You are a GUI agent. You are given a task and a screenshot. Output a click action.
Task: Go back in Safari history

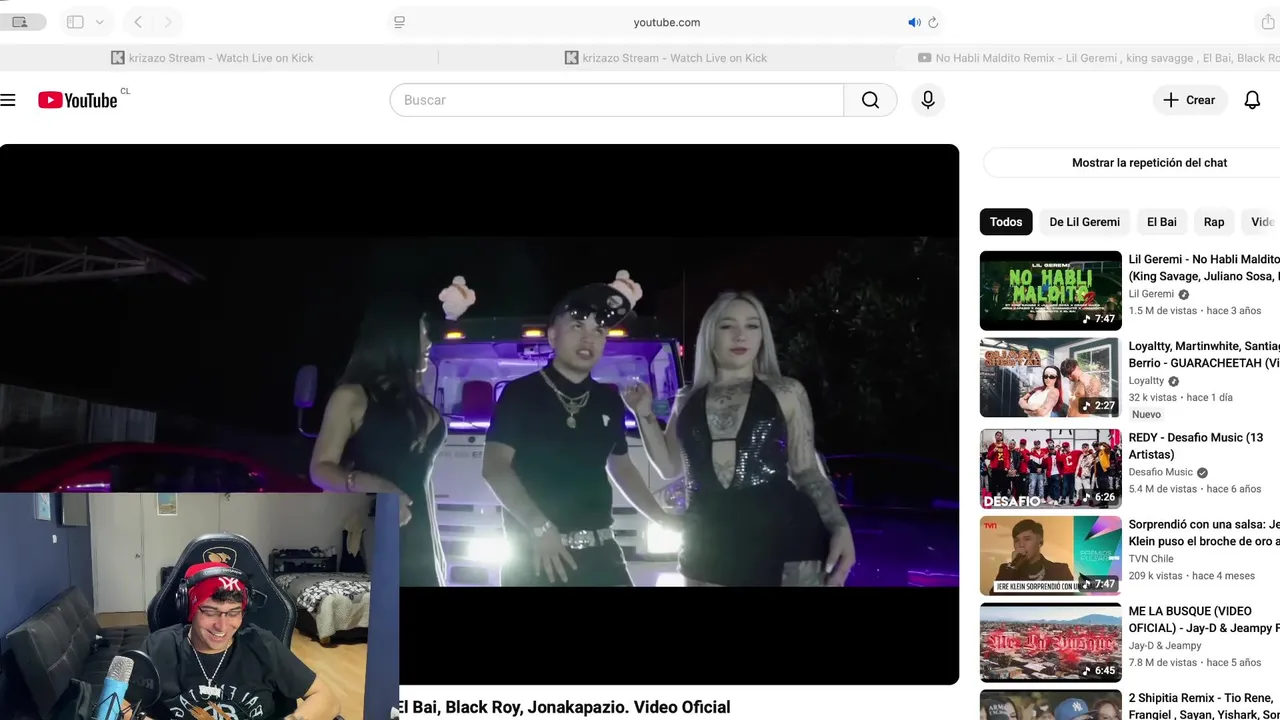(x=138, y=22)
